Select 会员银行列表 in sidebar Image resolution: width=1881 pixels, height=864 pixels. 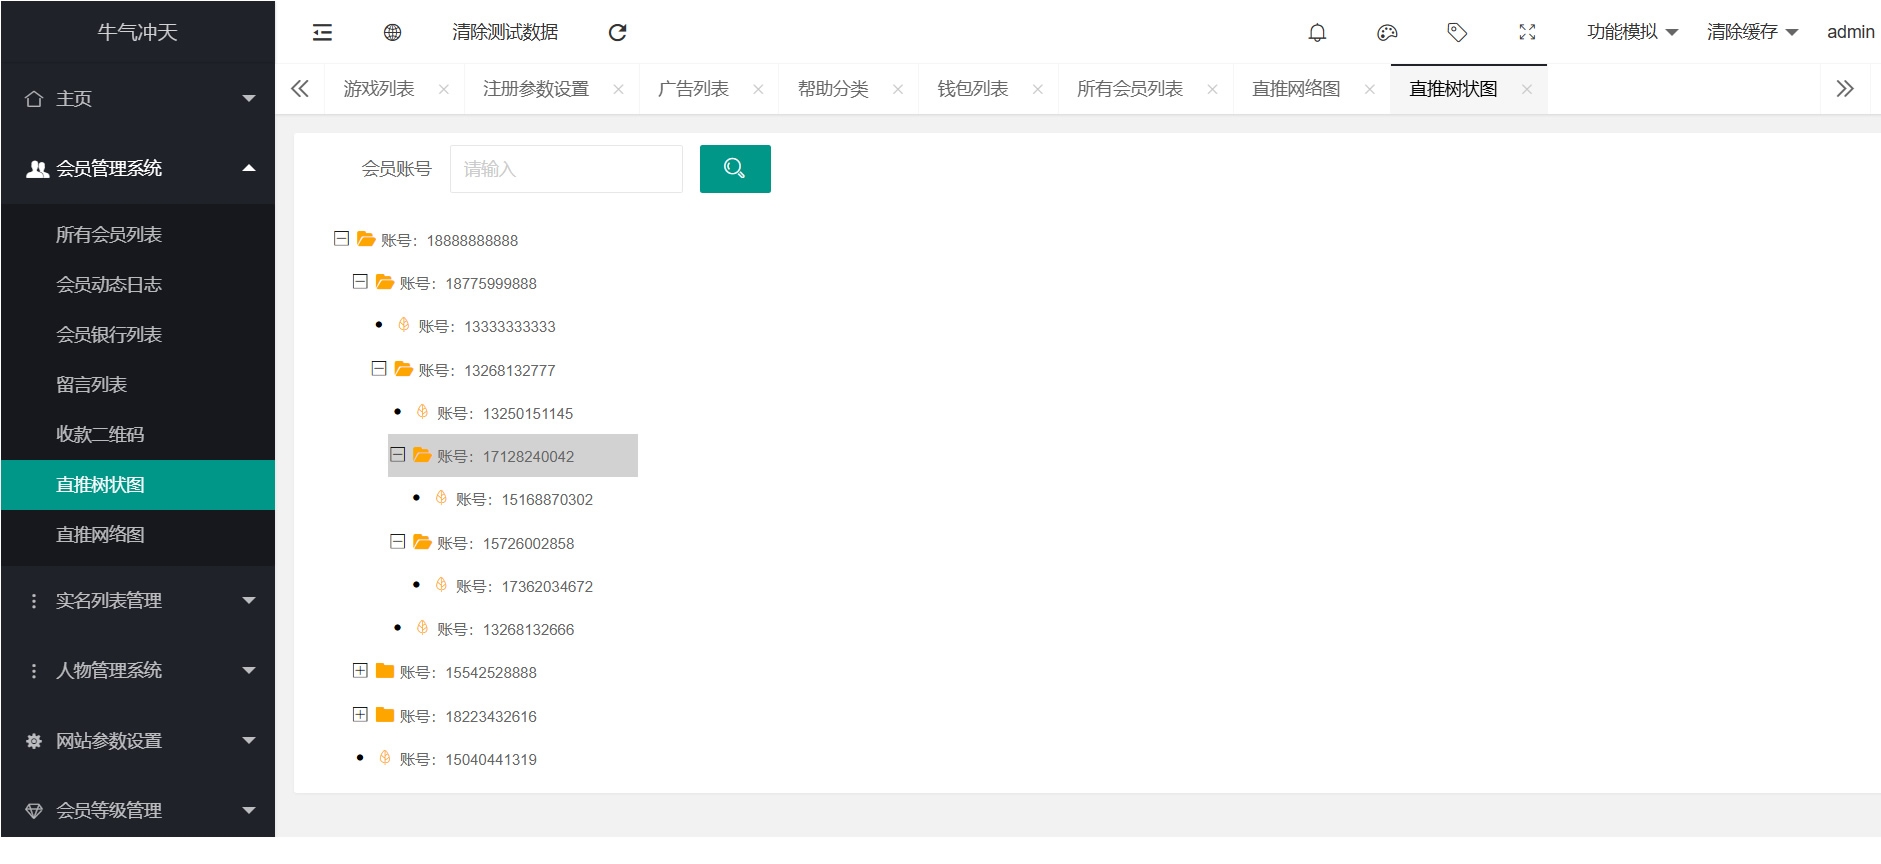109,335
